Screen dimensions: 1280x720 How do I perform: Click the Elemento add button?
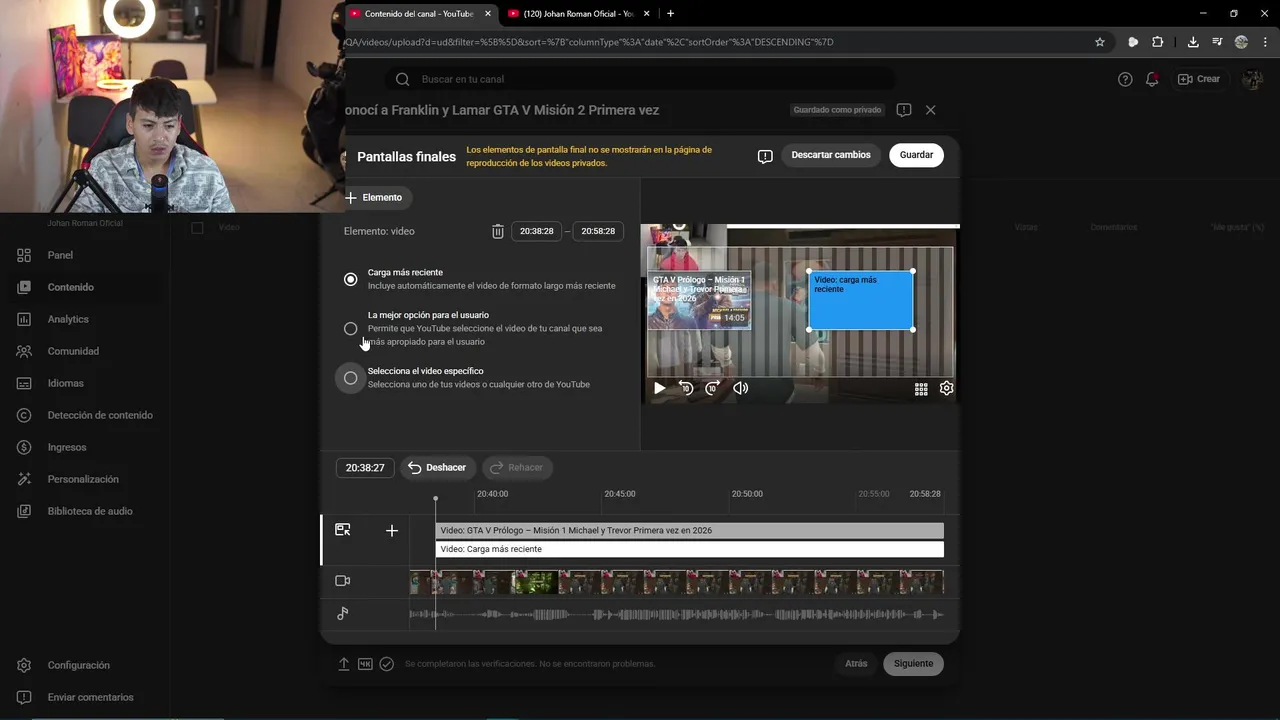point(374,197)
